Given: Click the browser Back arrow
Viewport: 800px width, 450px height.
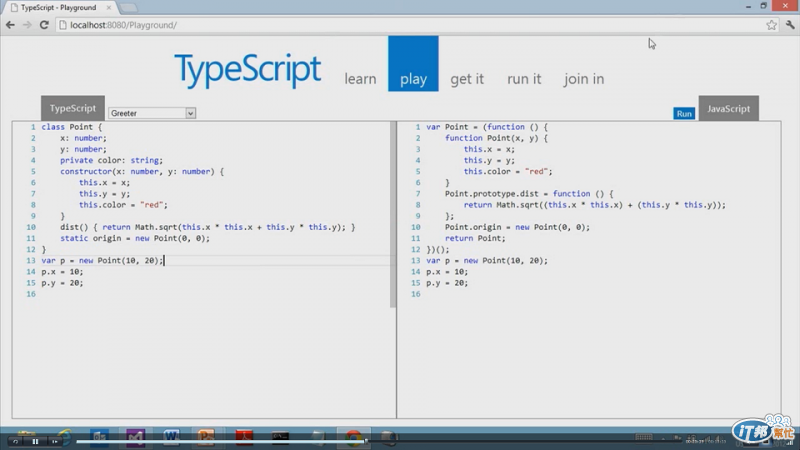Looking at the screenshot, I should (10, 25).
